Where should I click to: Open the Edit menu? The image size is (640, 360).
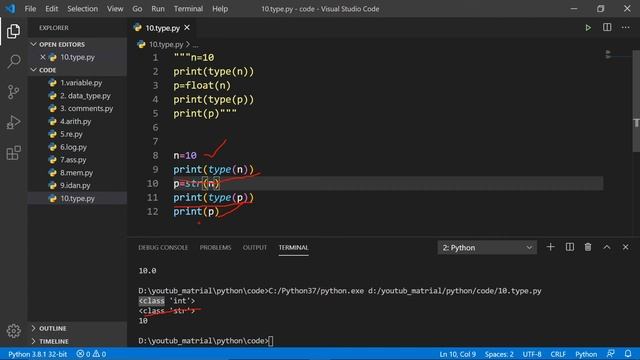[51, 9]
